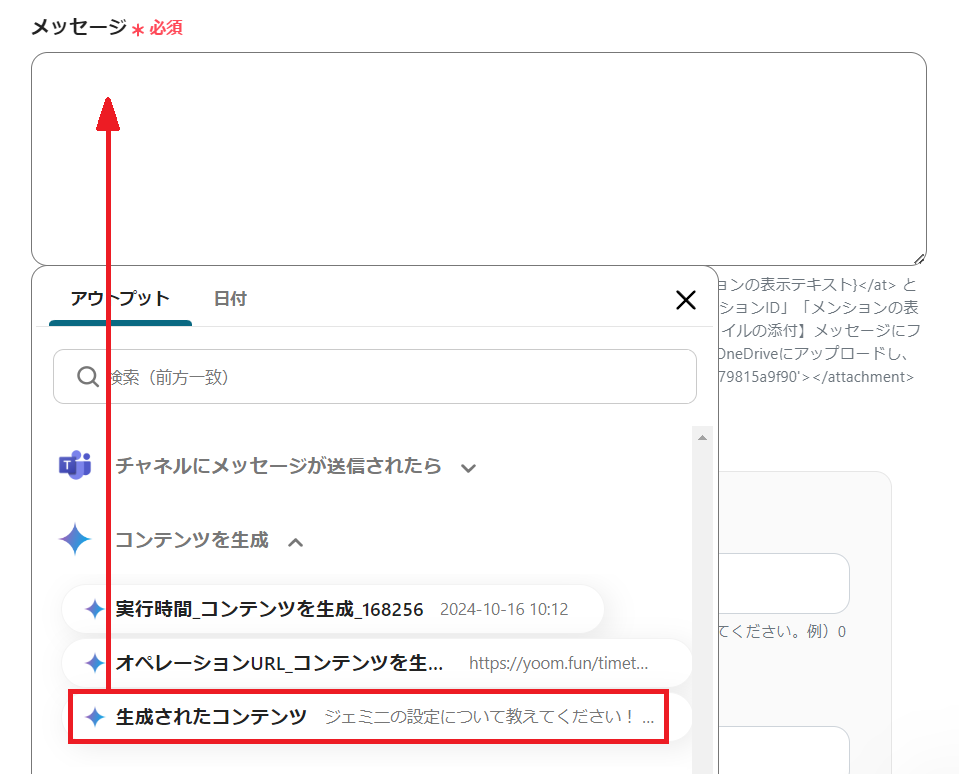Screen dimensions: 959x774
Task: Click sparkle icon beside 実行時間_コンテンツを生成
Action: (94, 609)
